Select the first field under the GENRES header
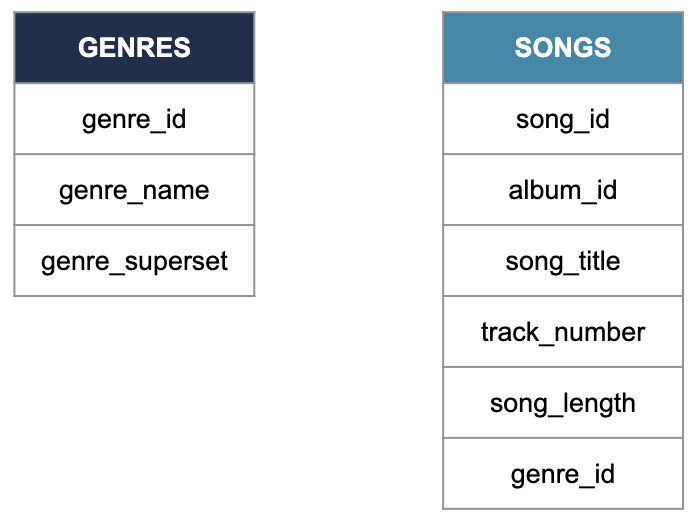The image size is (695, 523). tap(134, 119)
